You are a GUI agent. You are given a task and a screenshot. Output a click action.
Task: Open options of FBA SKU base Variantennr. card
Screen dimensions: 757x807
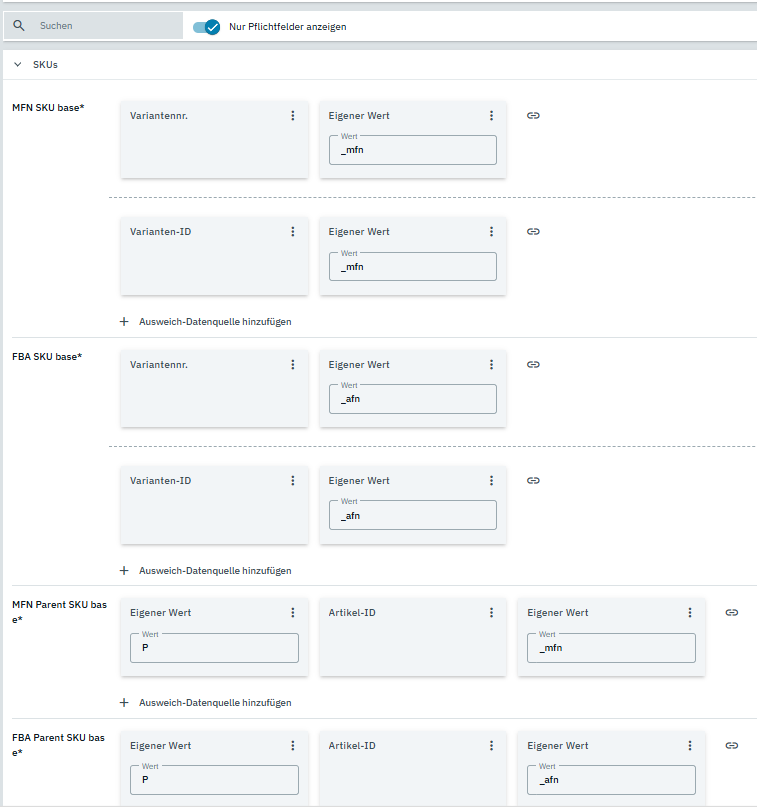[293, 365]
